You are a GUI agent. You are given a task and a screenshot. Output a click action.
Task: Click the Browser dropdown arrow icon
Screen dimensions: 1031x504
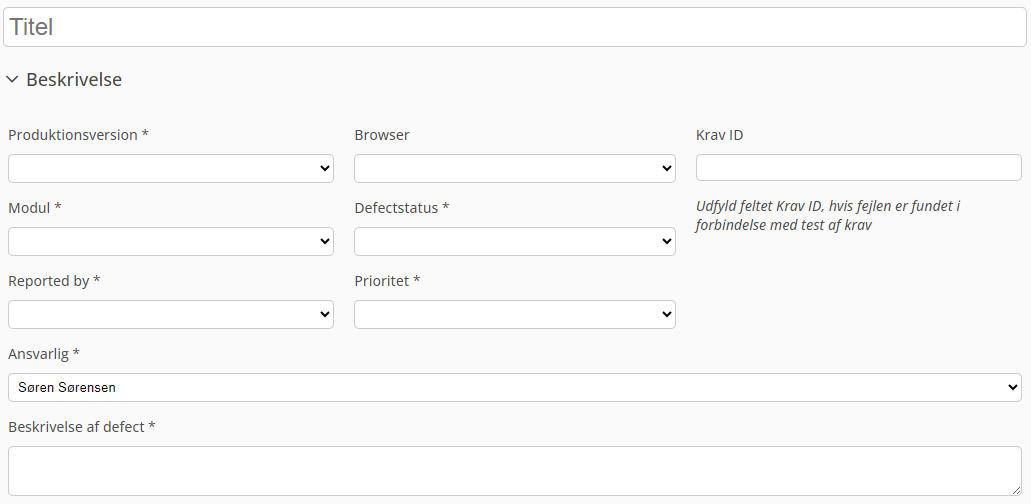click(666, 169)
